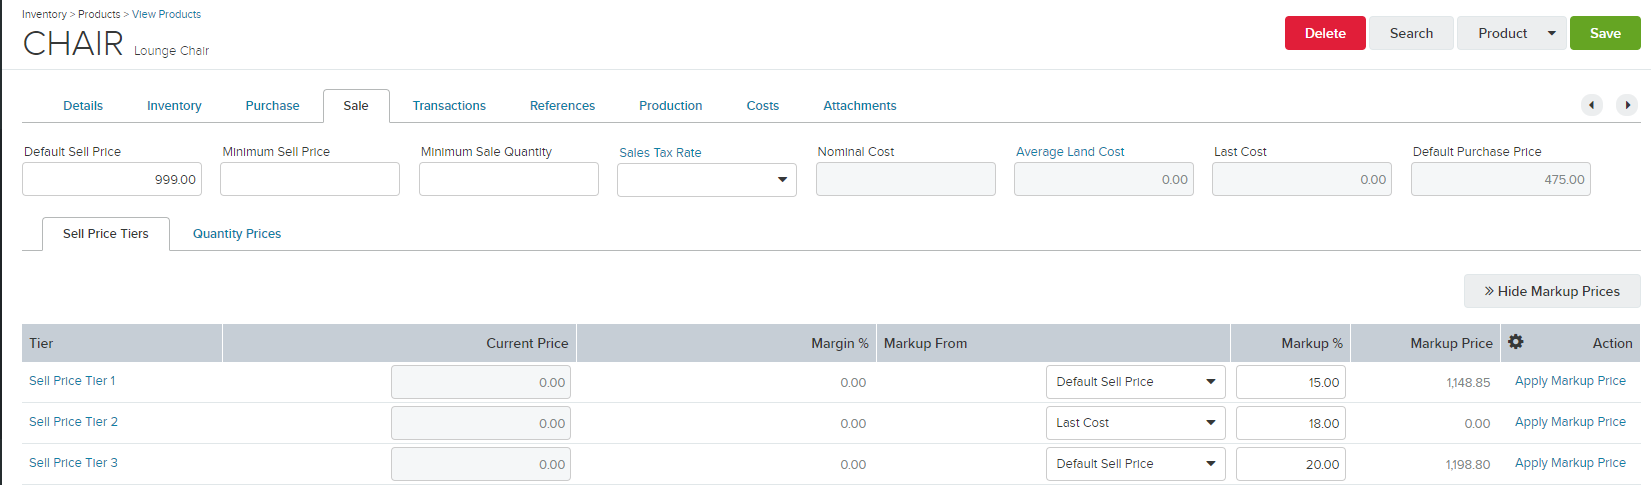Click the Tier 3 Markup % field
The width and height of the screenshot is (1651, 485).
pyautogui.click(x=1291, y=464)
